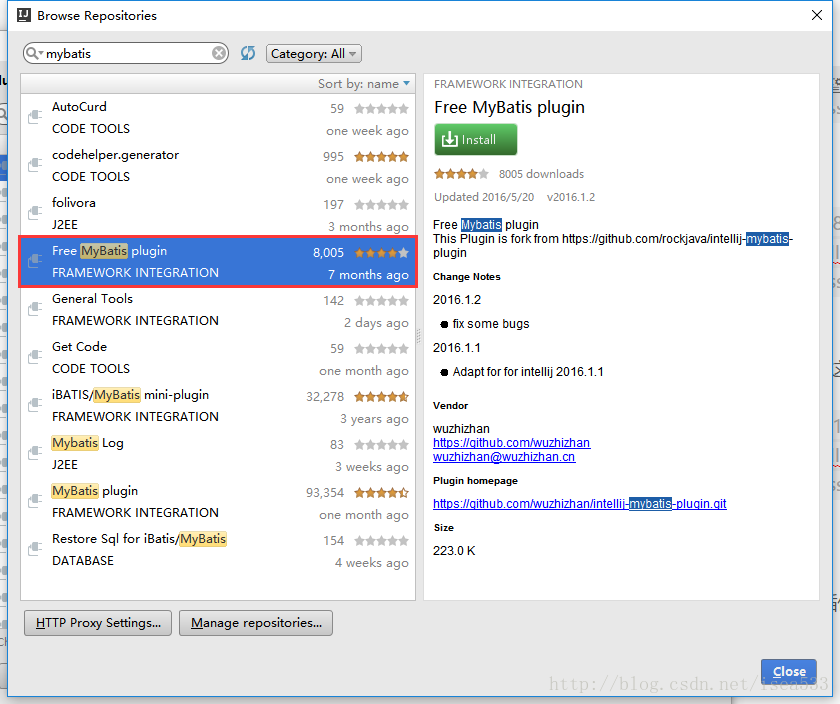Close the Browse Repositories dialog via Close button

pos(789,671)
